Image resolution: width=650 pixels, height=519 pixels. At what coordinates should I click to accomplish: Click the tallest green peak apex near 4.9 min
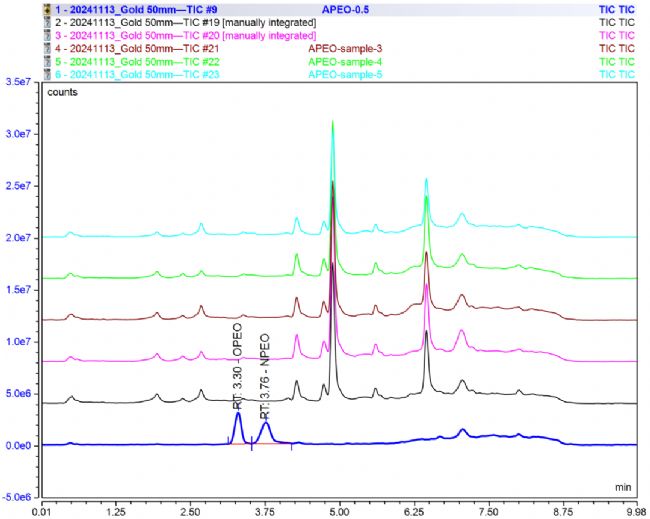point(333,123)
